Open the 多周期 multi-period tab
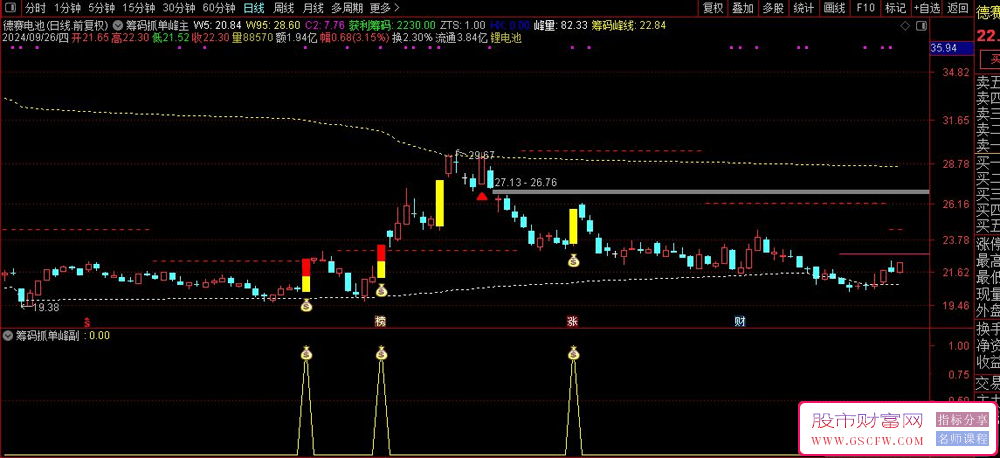Viewport: 1000px width, 458px height. pos(347,8)
